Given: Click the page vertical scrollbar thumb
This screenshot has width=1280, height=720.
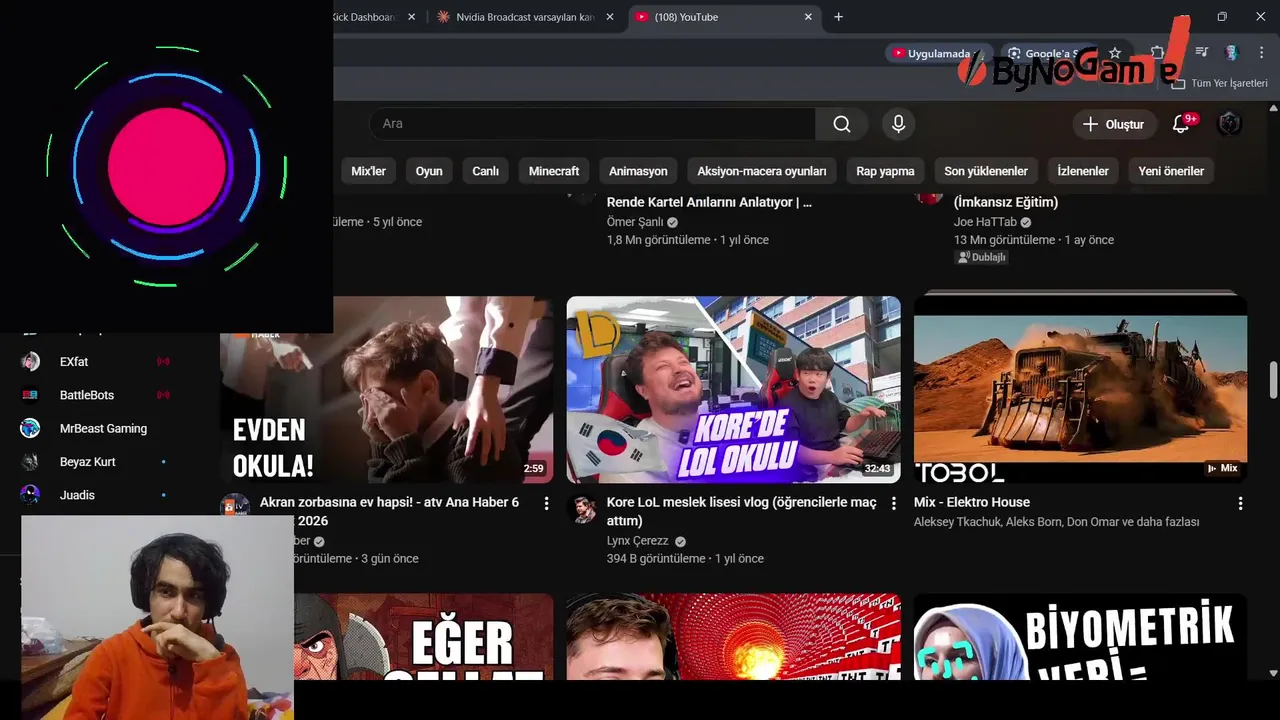Looking at the screenshot, I should click(x=1273, y=381).
